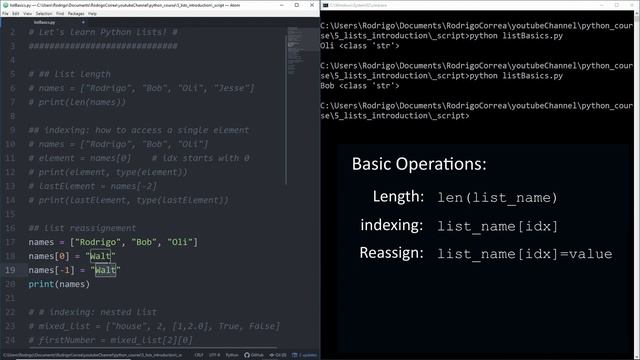The width and height of the screenshot is (640, 360).
Task: Click the "Rodrigo" string on line 17
Action: (x=98, y=242)
